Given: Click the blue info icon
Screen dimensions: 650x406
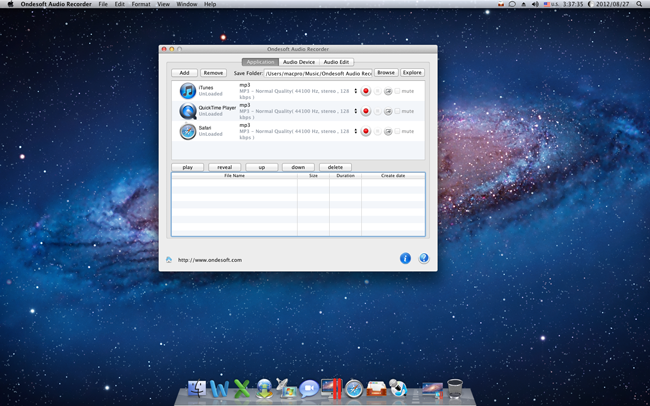Looking at the screenshot, I should [x=405, y=258].
